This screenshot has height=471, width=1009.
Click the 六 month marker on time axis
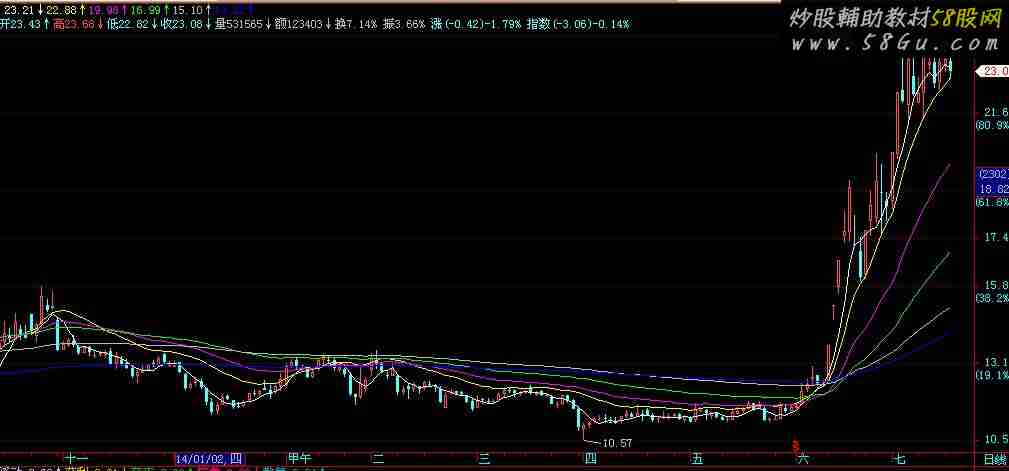[803, 459]
